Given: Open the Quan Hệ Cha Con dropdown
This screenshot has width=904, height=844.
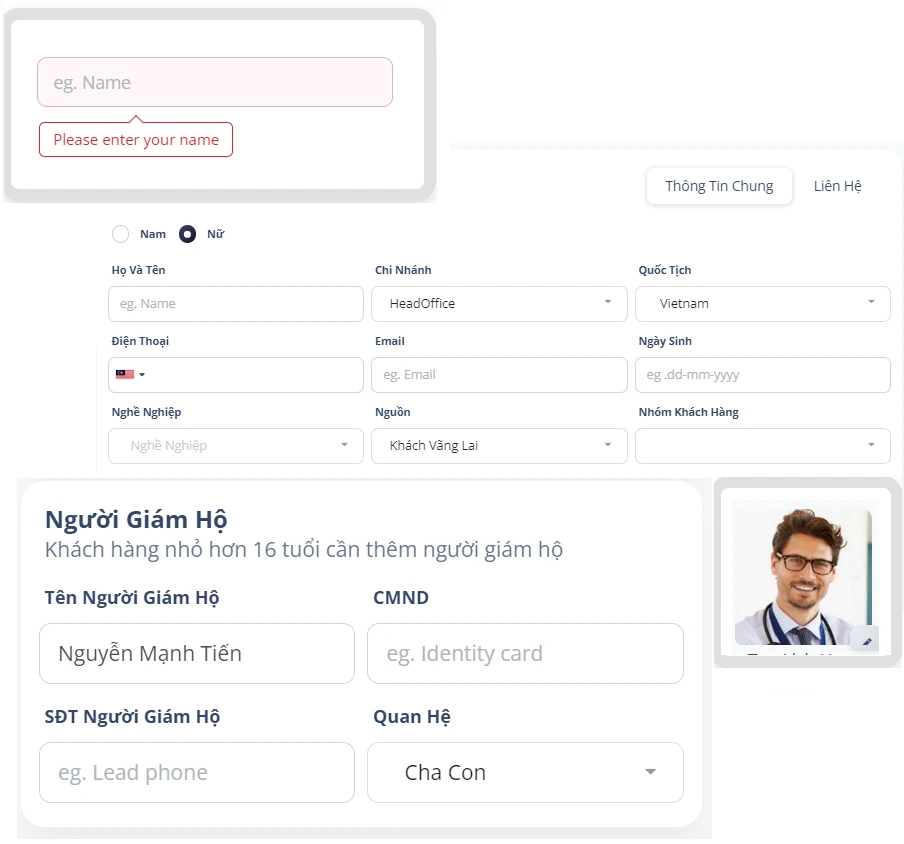Looking at the screenshot, I should click(525, 772).
